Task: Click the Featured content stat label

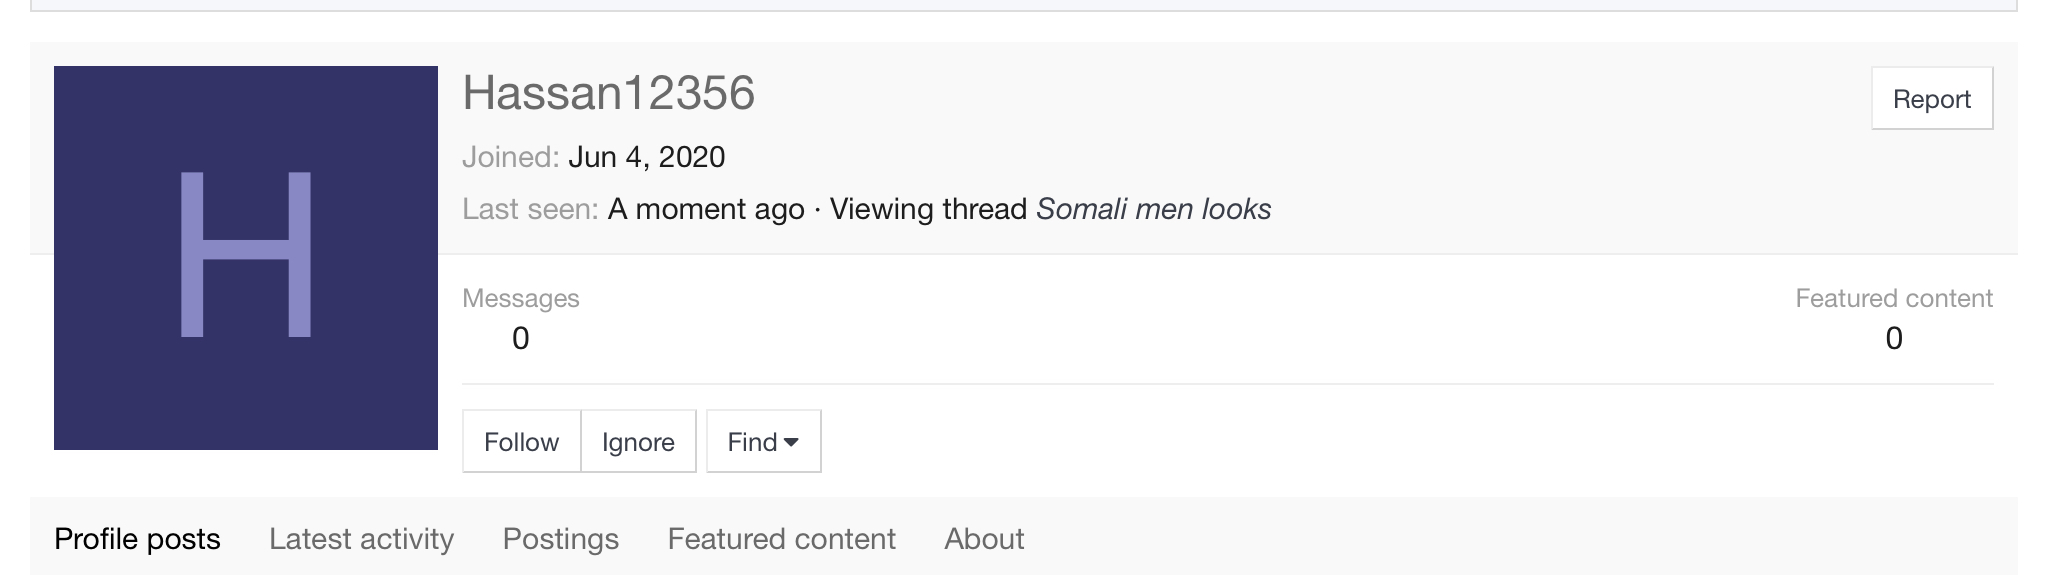Action: (1894, 298)
